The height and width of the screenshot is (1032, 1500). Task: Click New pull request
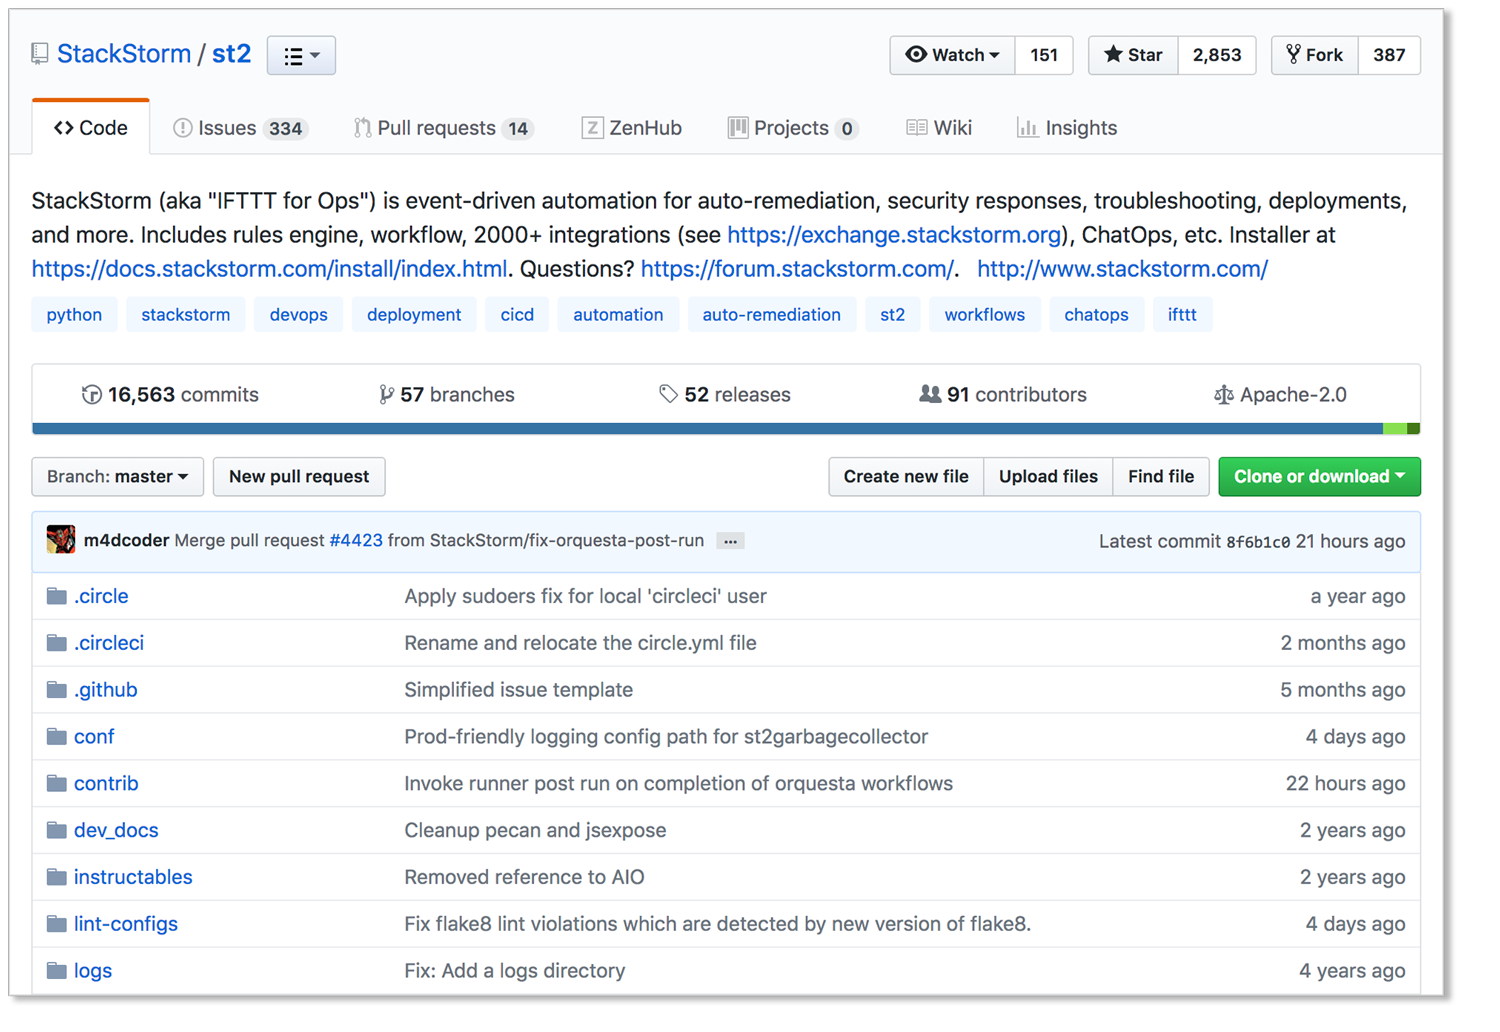click(299, 477)
